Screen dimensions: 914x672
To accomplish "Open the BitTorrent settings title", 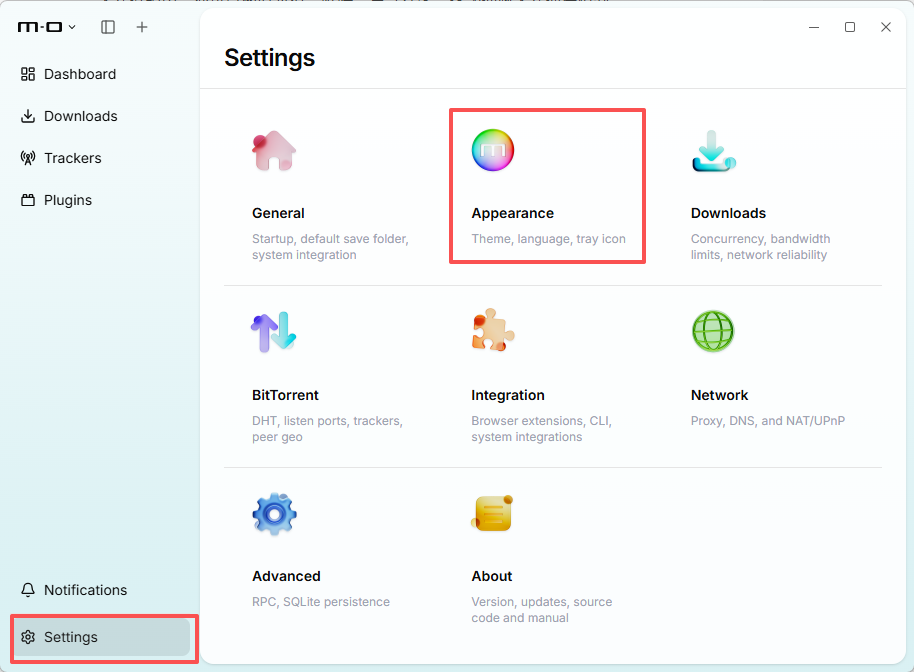I will tap(285, 395).
